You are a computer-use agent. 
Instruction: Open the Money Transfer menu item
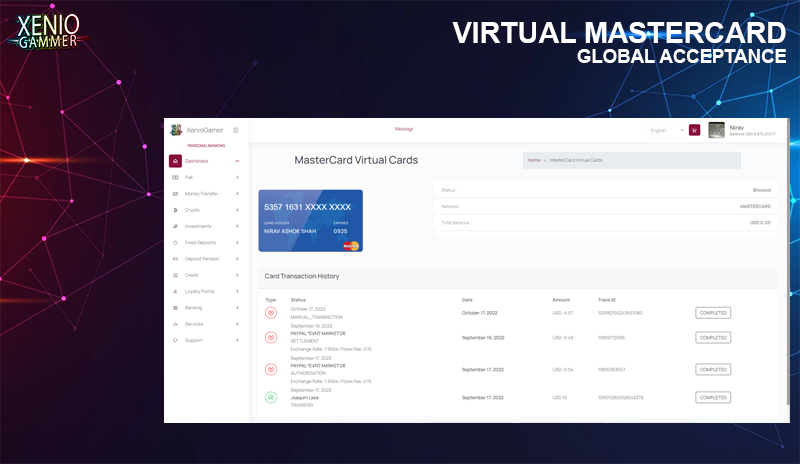201,193
